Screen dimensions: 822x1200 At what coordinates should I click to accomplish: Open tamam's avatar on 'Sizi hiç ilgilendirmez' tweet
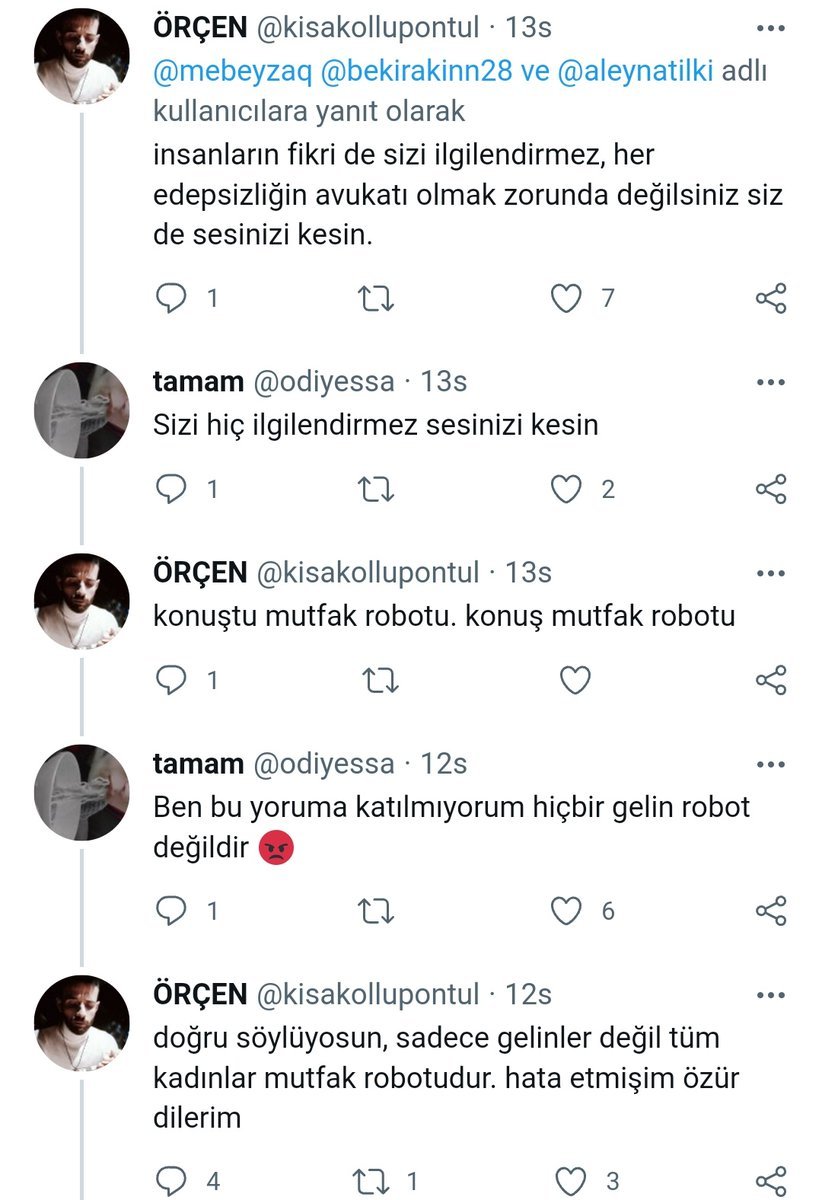pos(82,410)
